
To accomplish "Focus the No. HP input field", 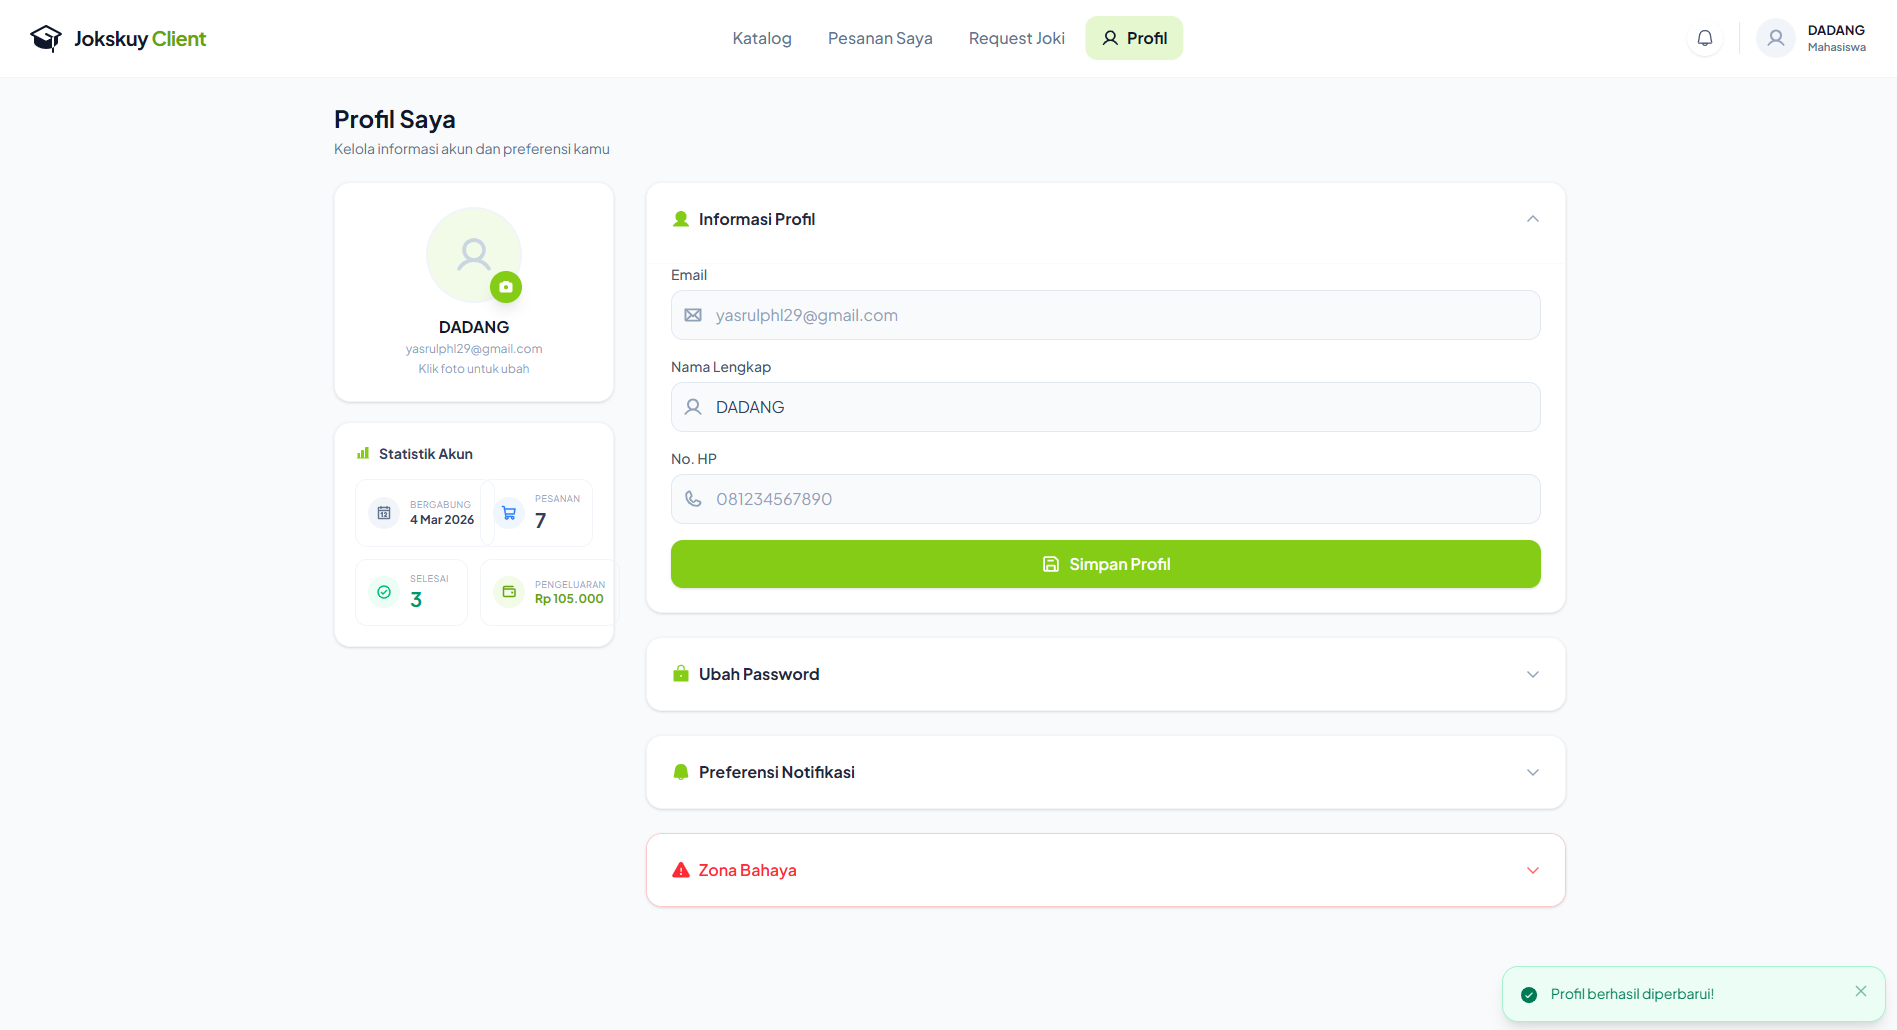I will pos(1106,499).
